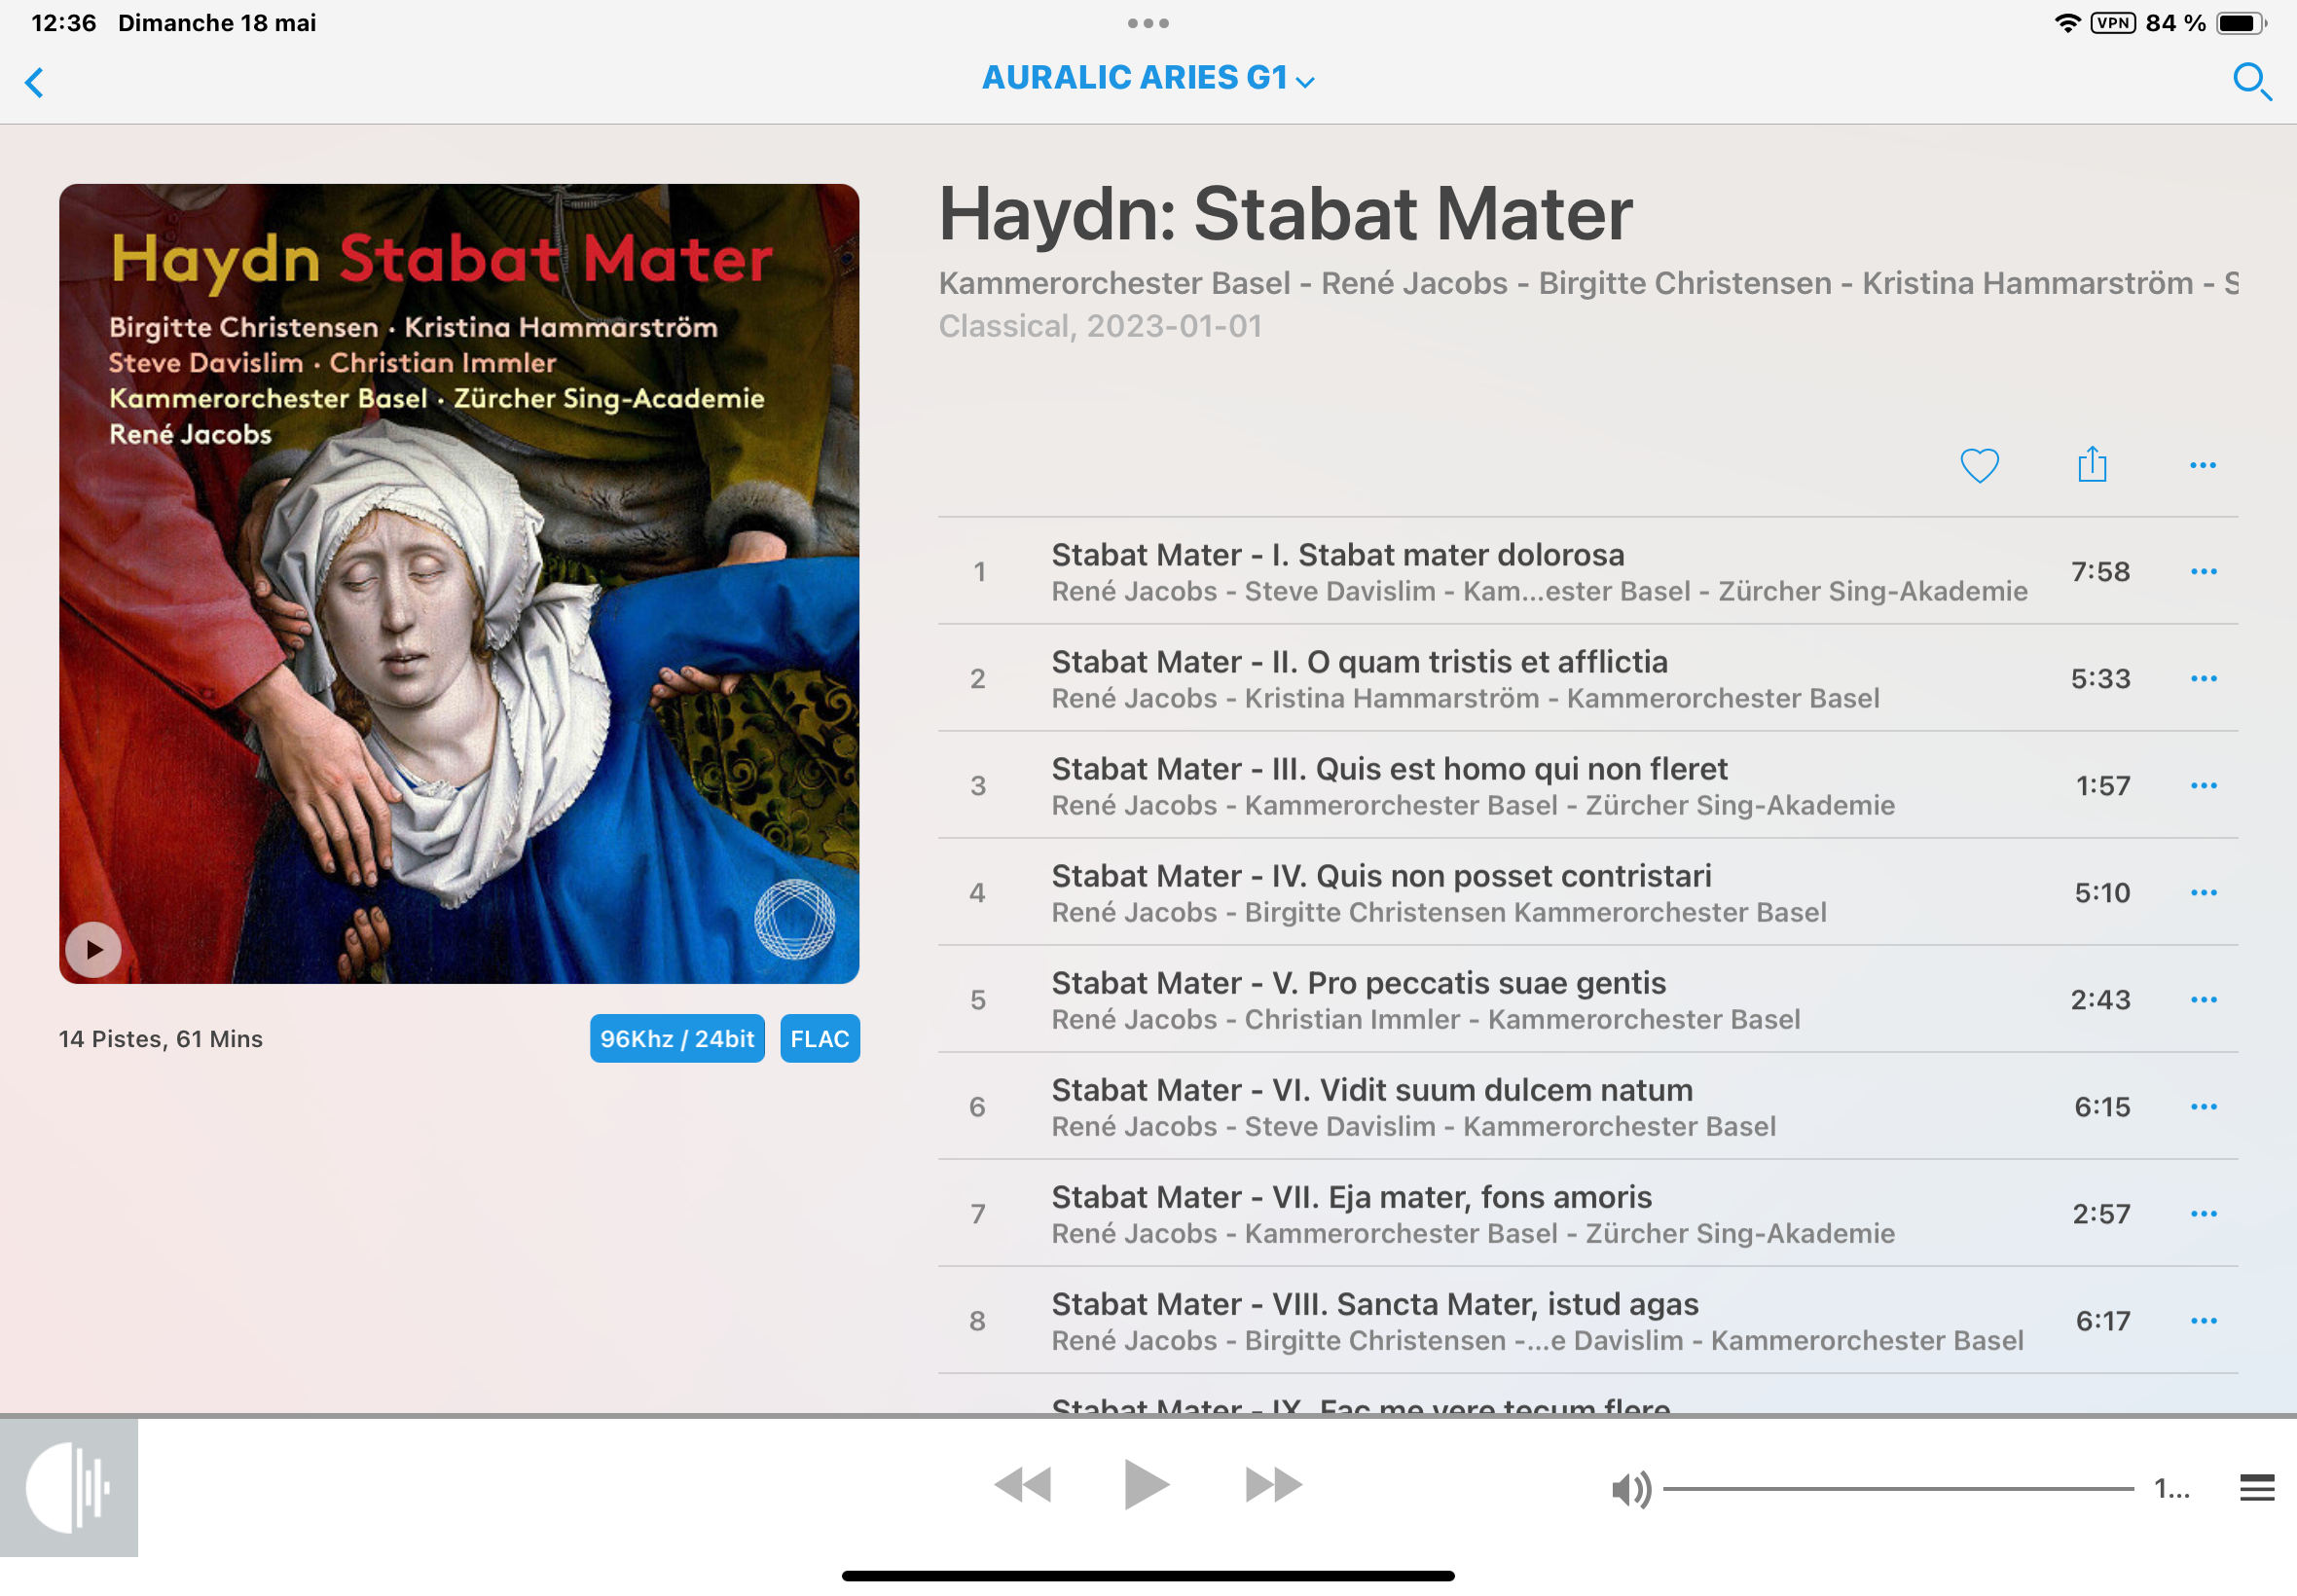The width and height of the screenshot is (2297, 1596).
Task: Click the 96Khz / 24bit badge
Action: click(677, 1038)
